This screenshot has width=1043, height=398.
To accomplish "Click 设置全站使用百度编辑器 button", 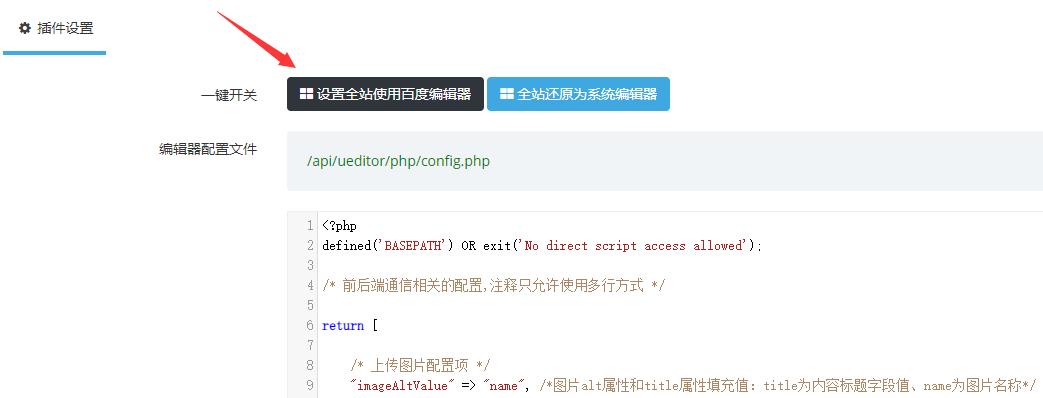I will tap(385, 94).
